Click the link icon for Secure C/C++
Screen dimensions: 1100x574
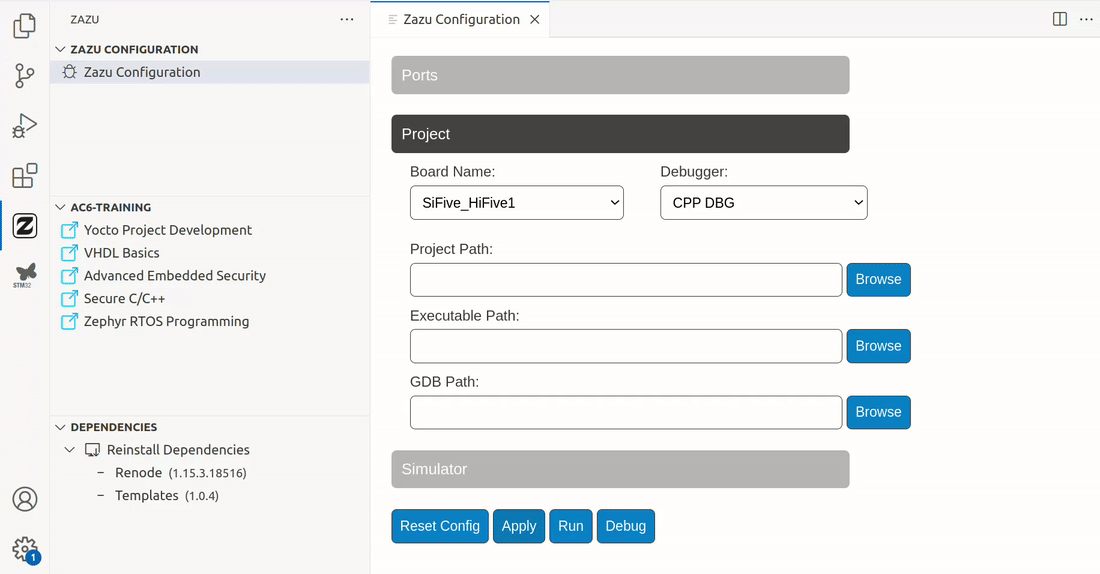69,298
